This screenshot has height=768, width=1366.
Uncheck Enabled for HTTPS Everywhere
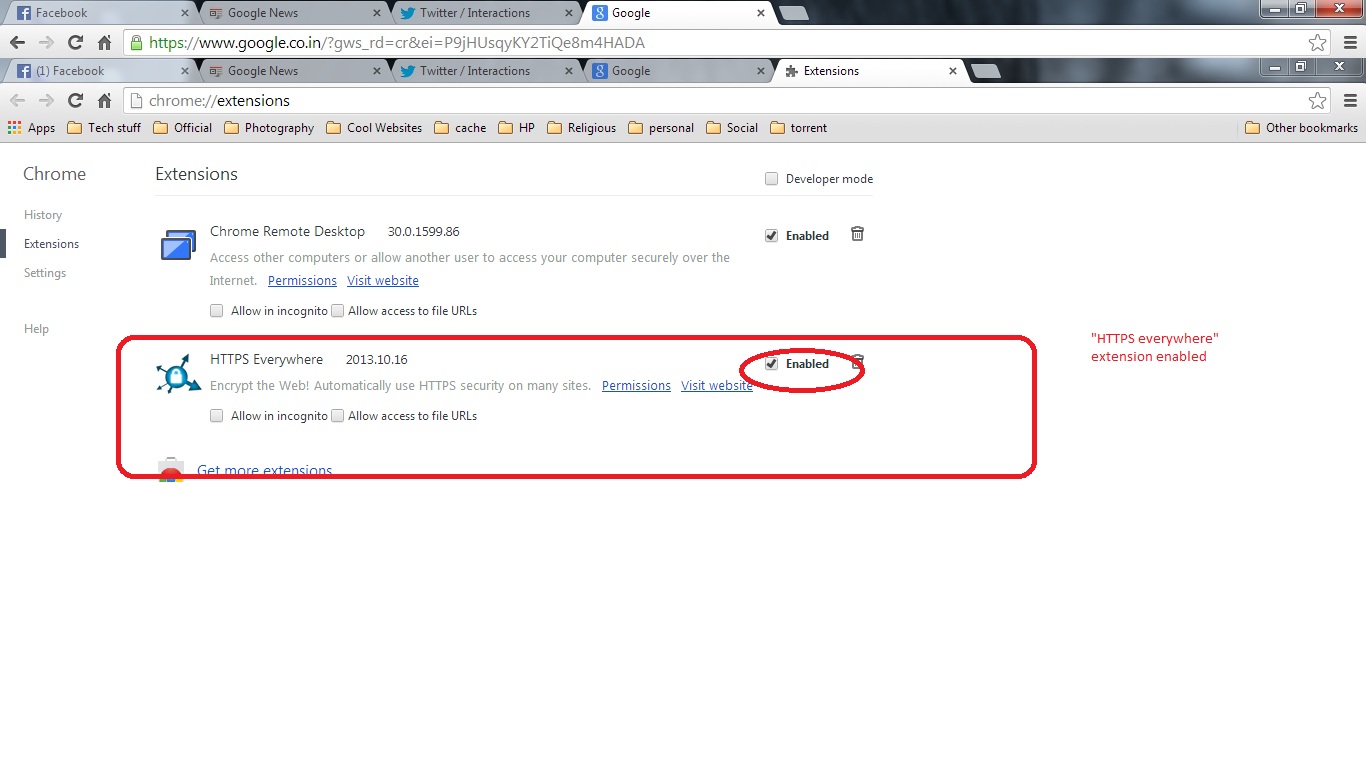click(771, 364)
